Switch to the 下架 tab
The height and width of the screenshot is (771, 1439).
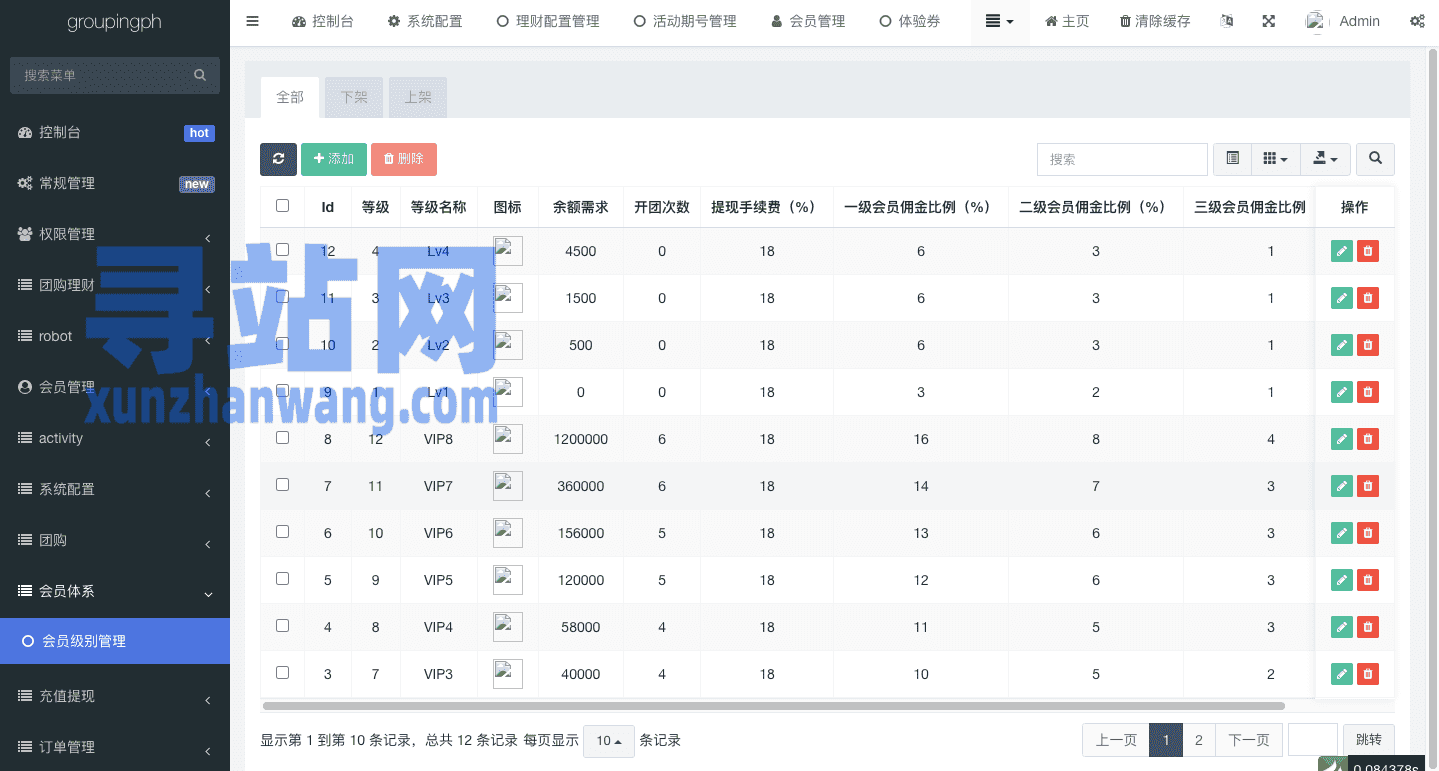354,97
